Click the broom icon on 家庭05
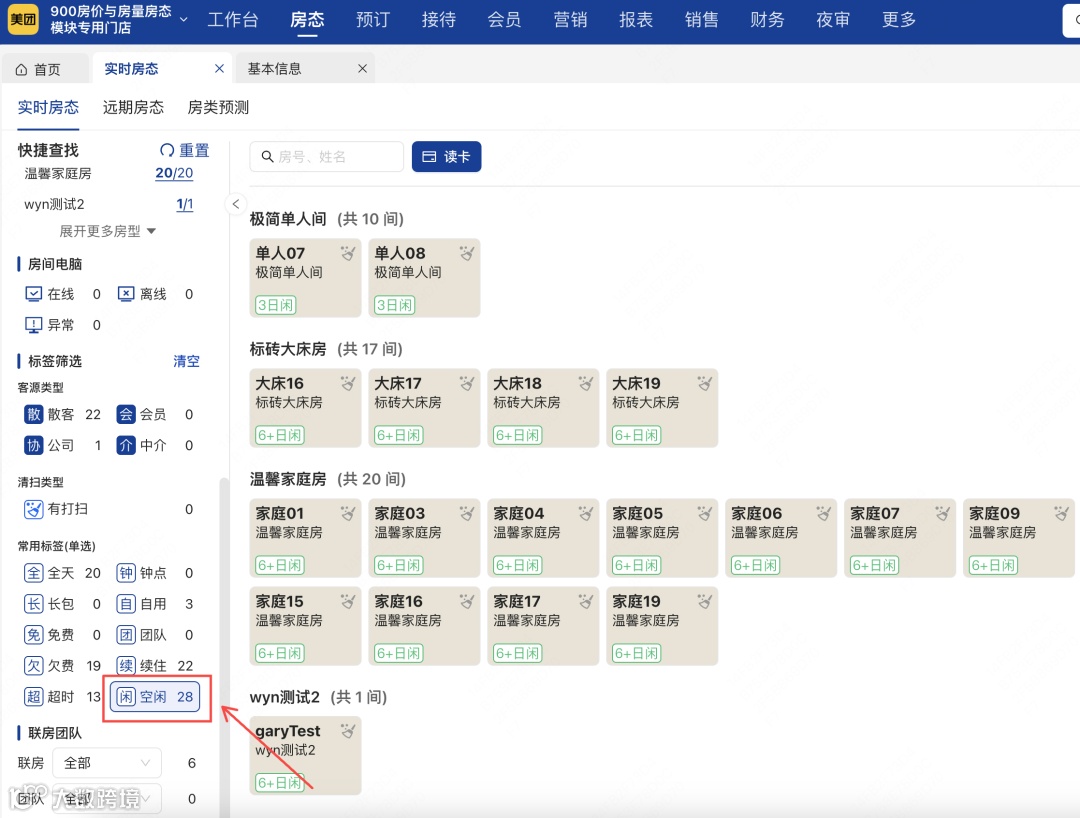This screenshot has height=818, width=1080. pyautogui.click(x=705, y=513)
